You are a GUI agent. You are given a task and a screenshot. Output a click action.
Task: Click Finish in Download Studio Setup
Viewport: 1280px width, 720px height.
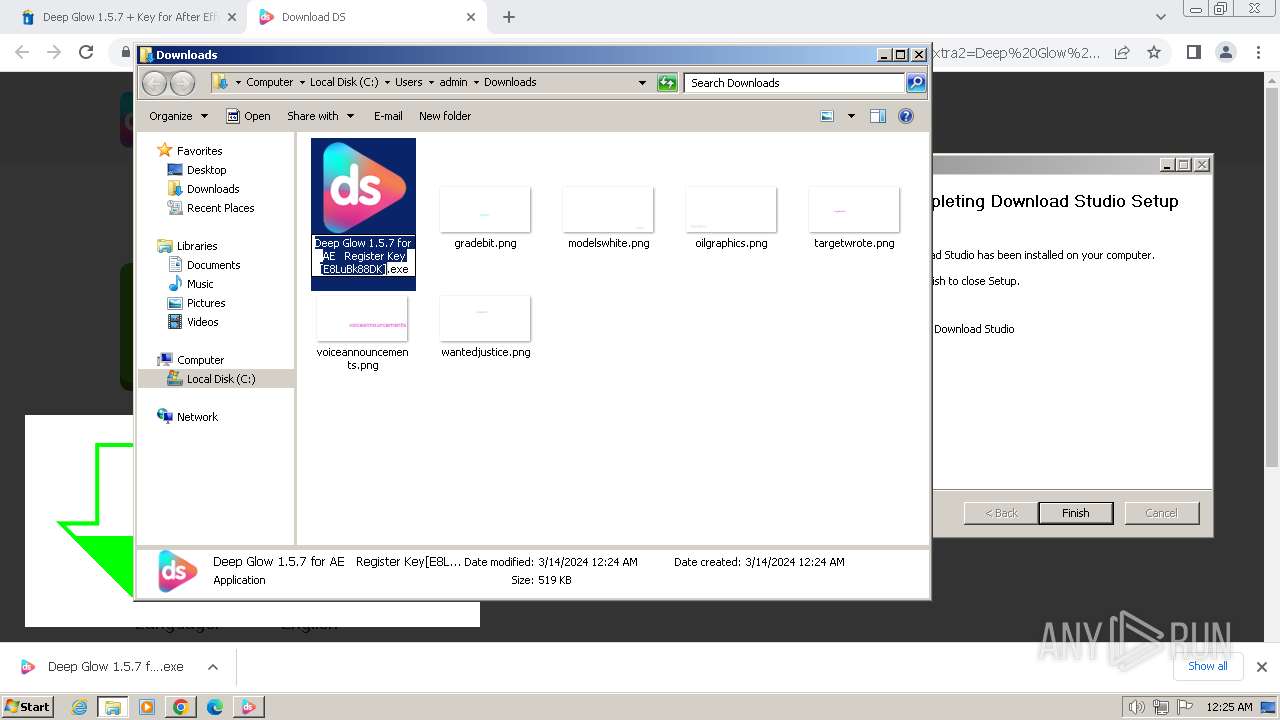[x=1075, y=513]
